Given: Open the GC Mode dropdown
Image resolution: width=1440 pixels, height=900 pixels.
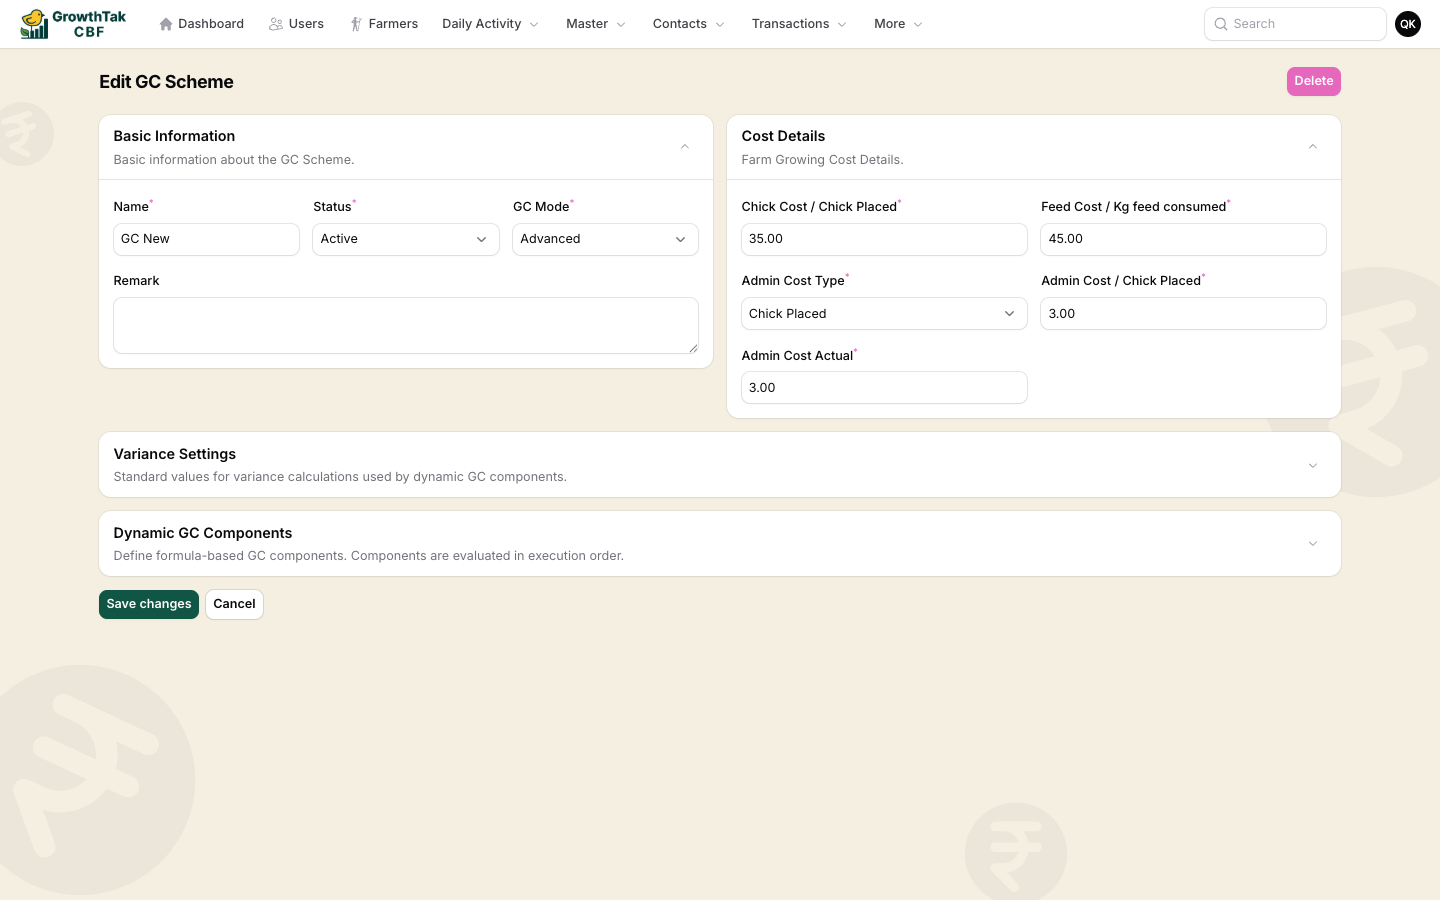Looking at the screenshot, I should click(605, 239).
